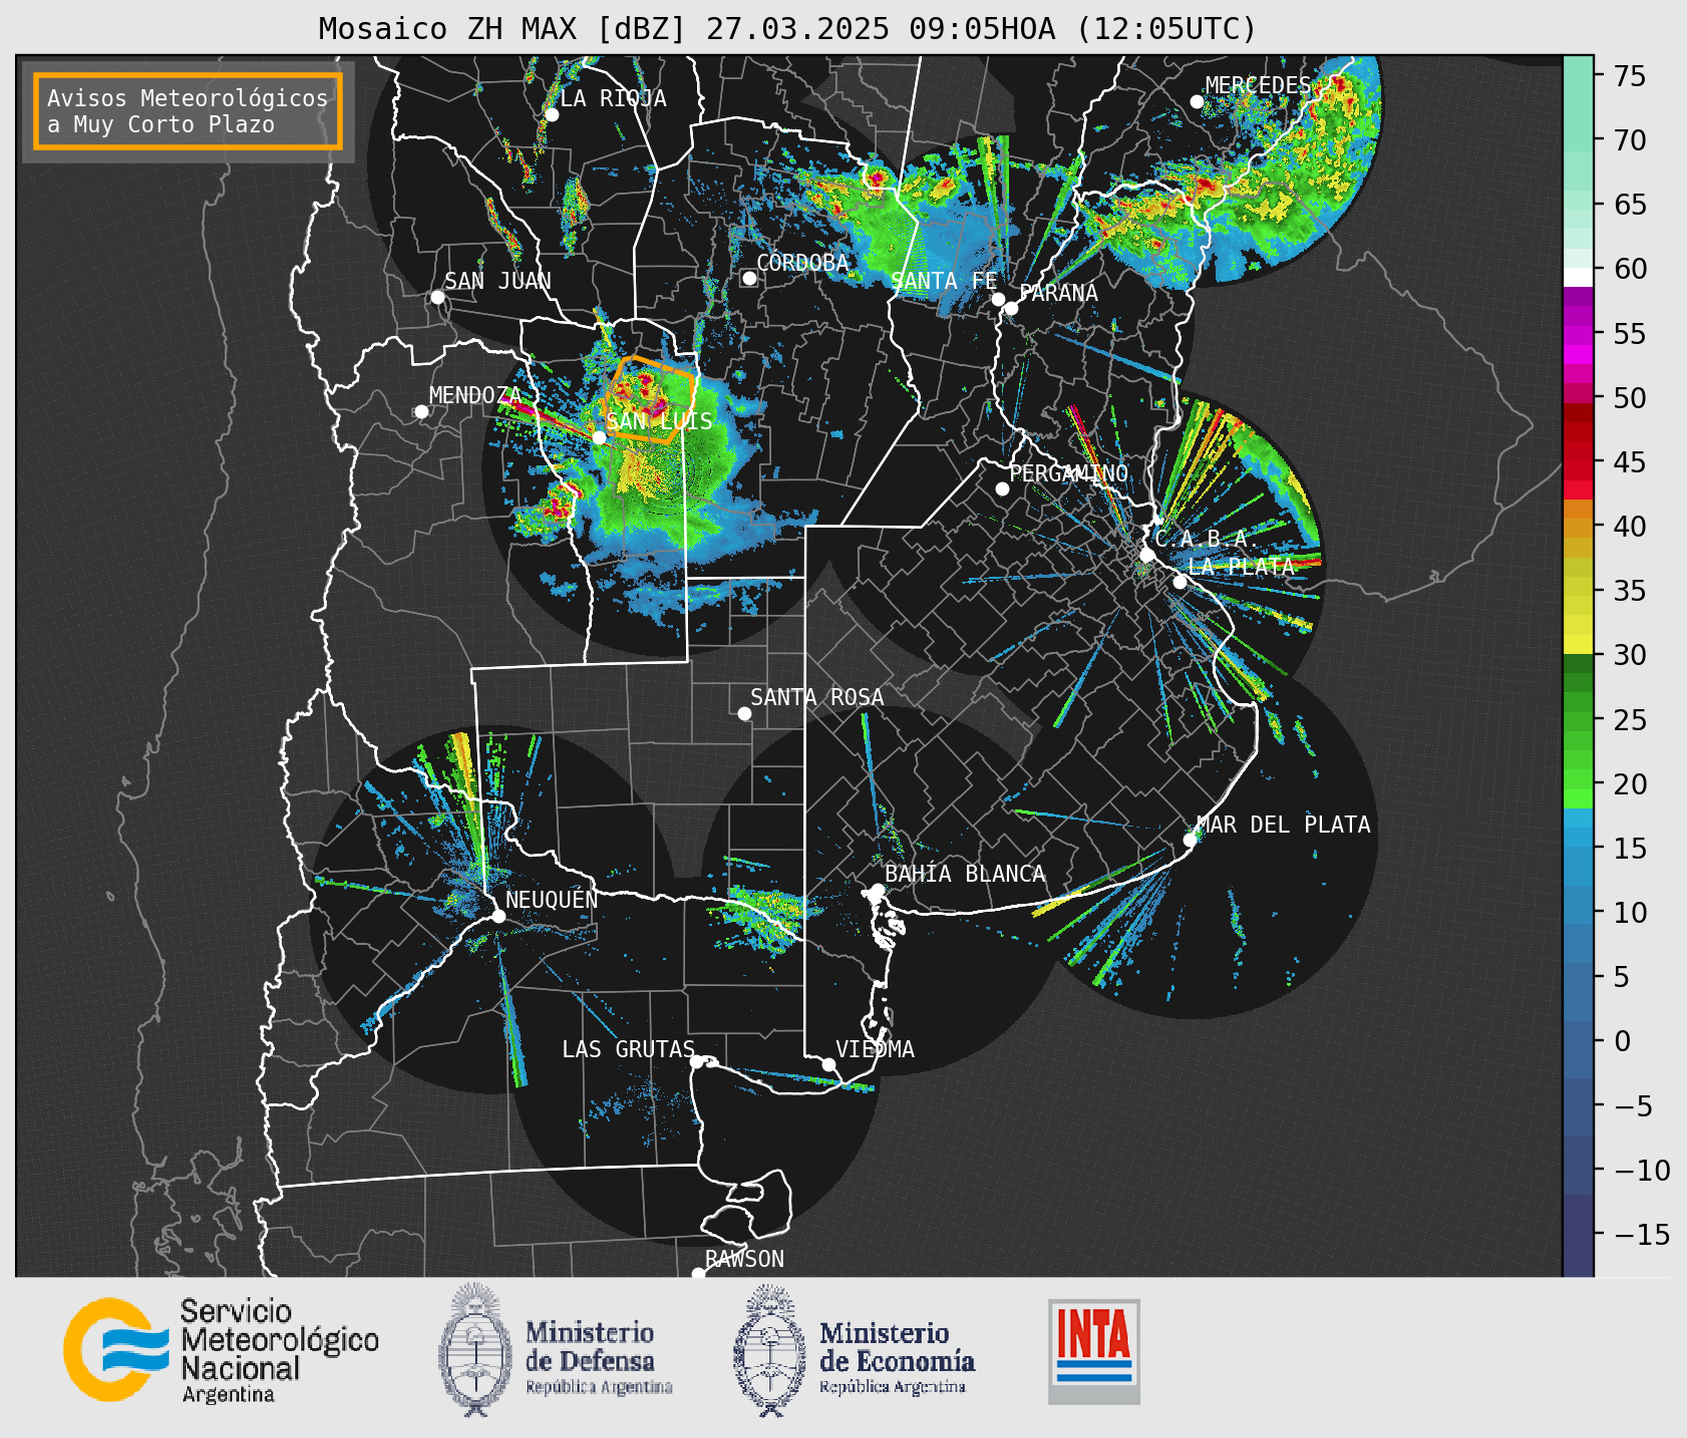1687x1438 pixels.
Task: Click the Córdoba city marker dot
Action: [749, 278]
